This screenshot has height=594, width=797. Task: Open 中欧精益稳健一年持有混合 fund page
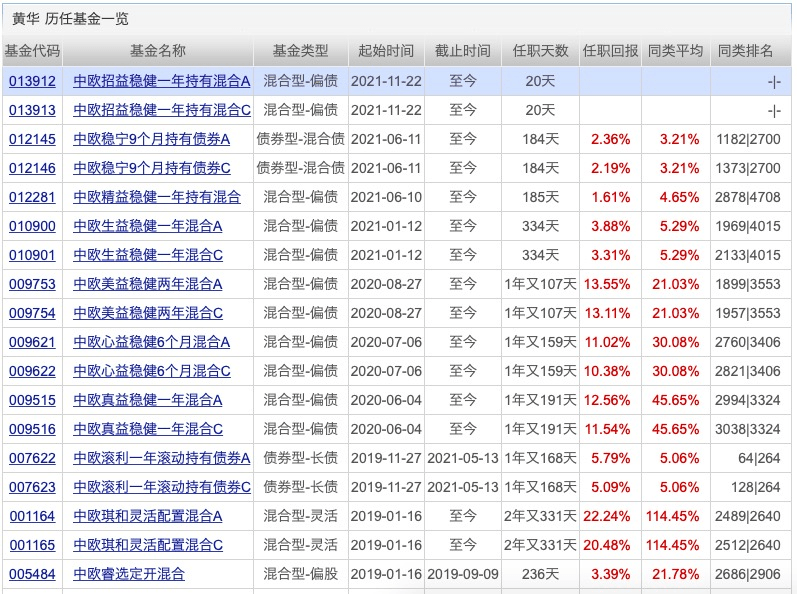(x=157, y=197)
